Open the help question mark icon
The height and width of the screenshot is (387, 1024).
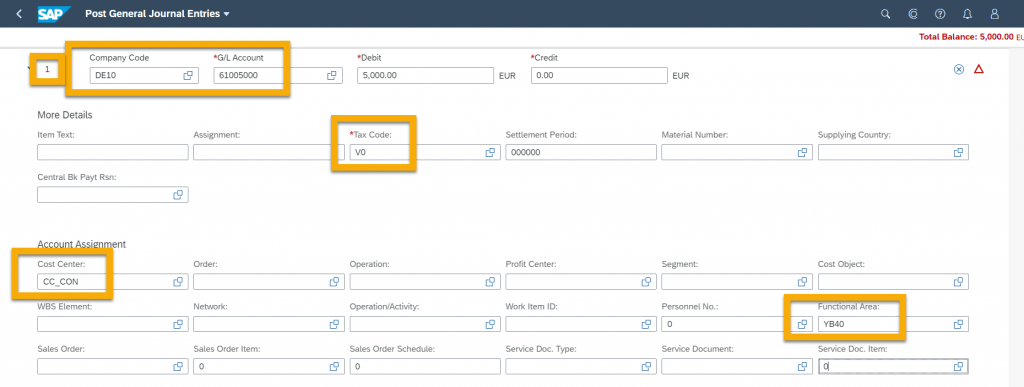click(940, 14)
